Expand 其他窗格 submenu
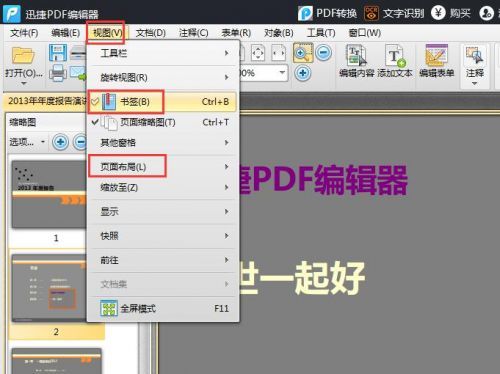This screenshot has height=374, width=500. [163, 143]
